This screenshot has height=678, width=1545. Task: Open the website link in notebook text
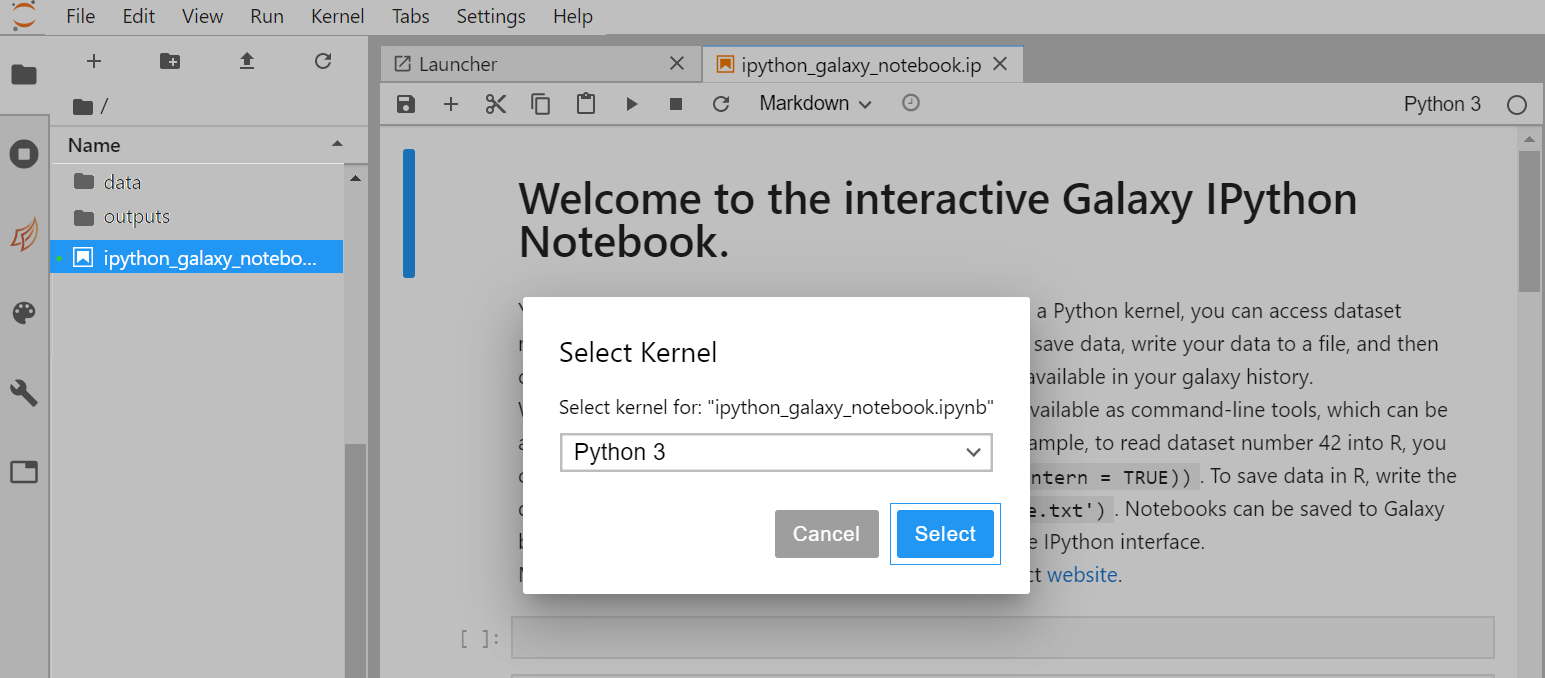(1082, 575)
